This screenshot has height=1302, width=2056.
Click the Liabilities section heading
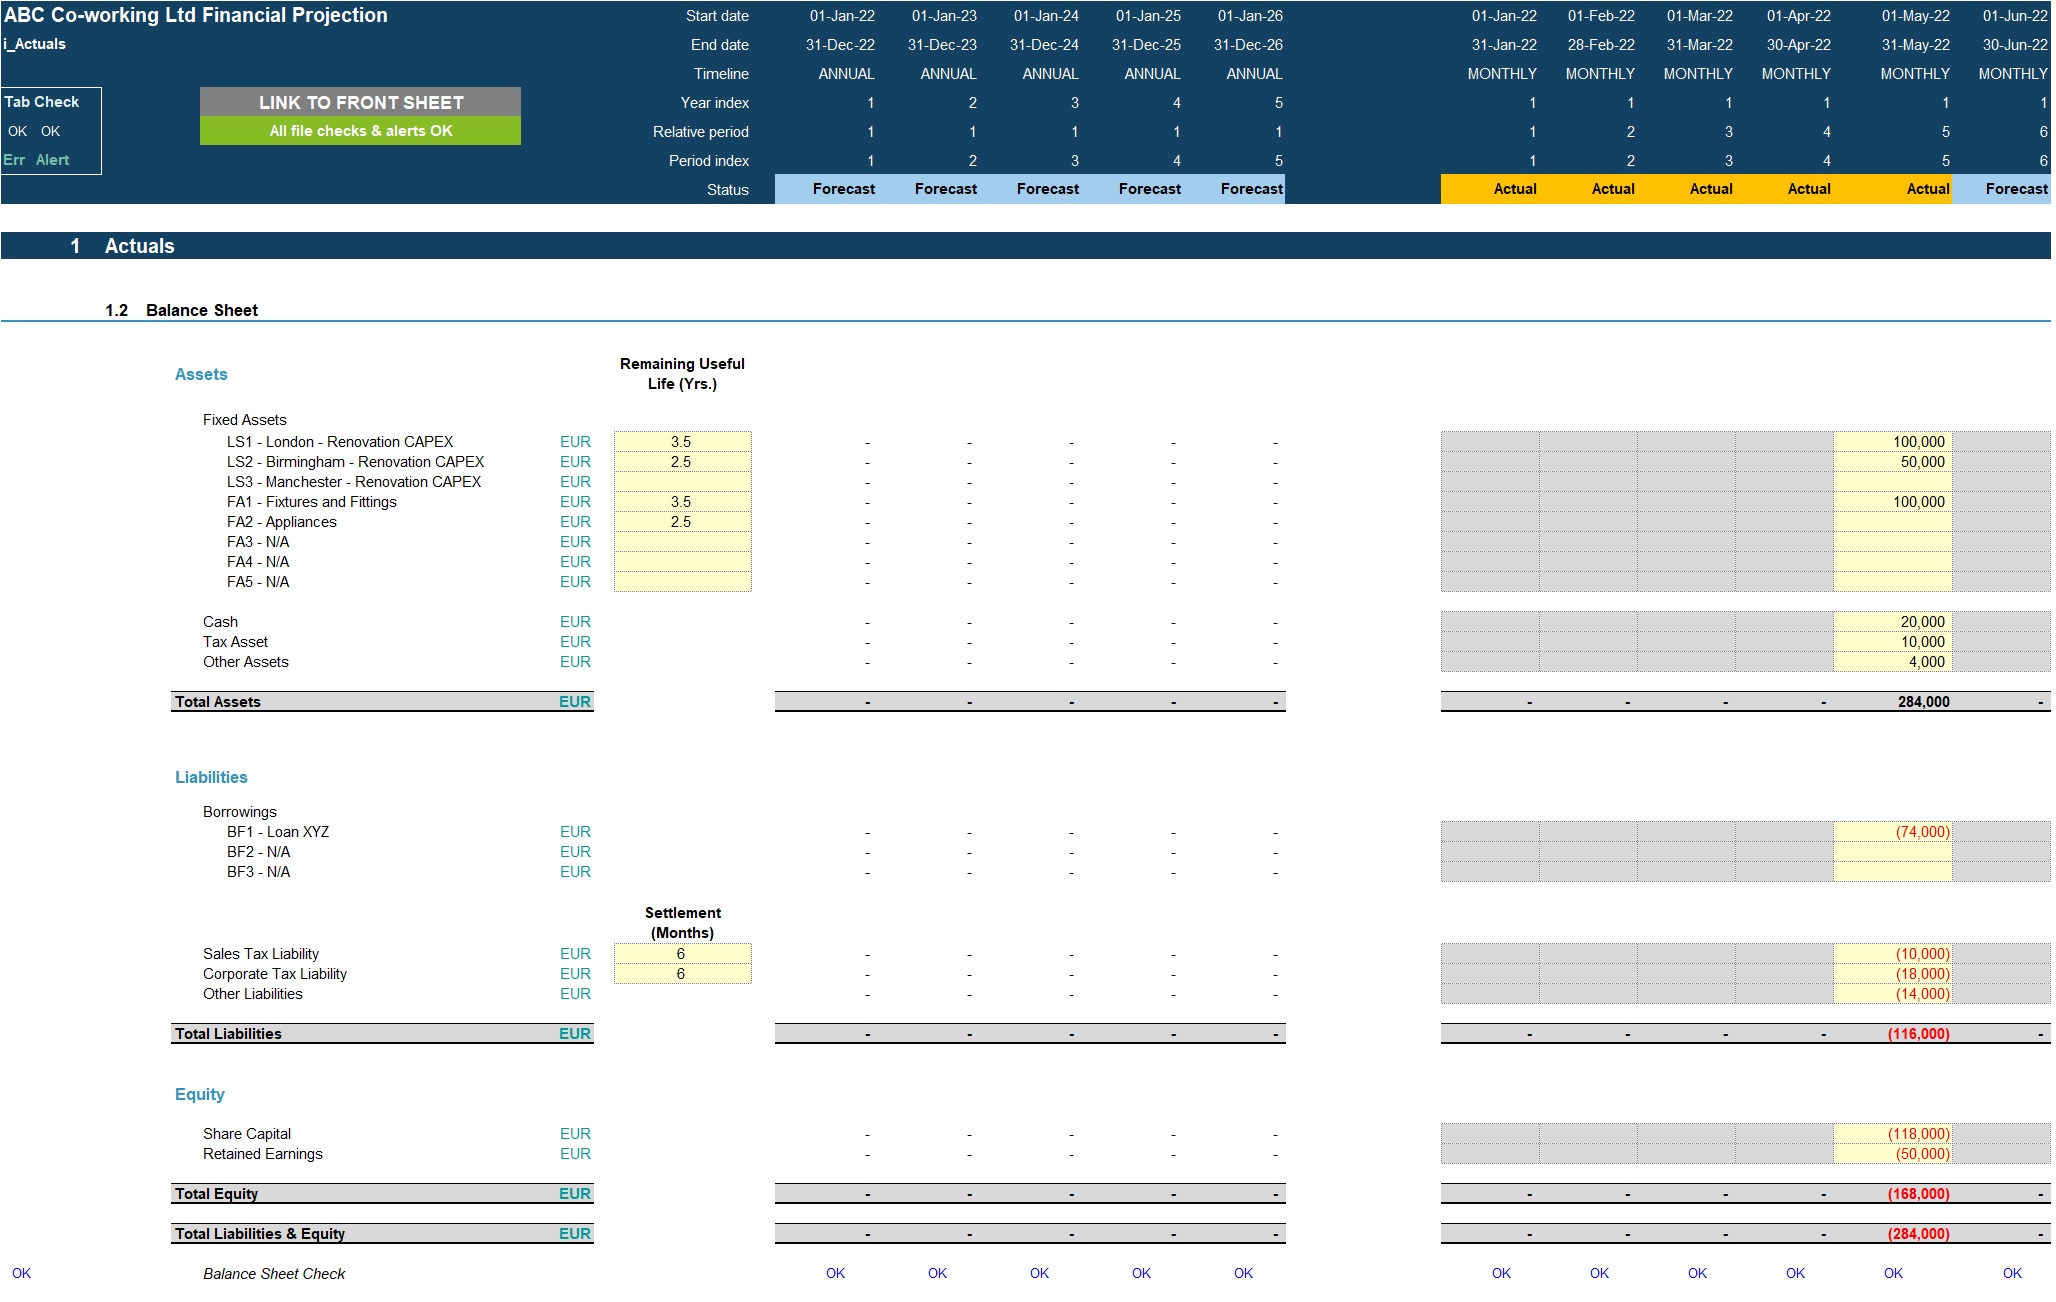[x=211, y=777]
